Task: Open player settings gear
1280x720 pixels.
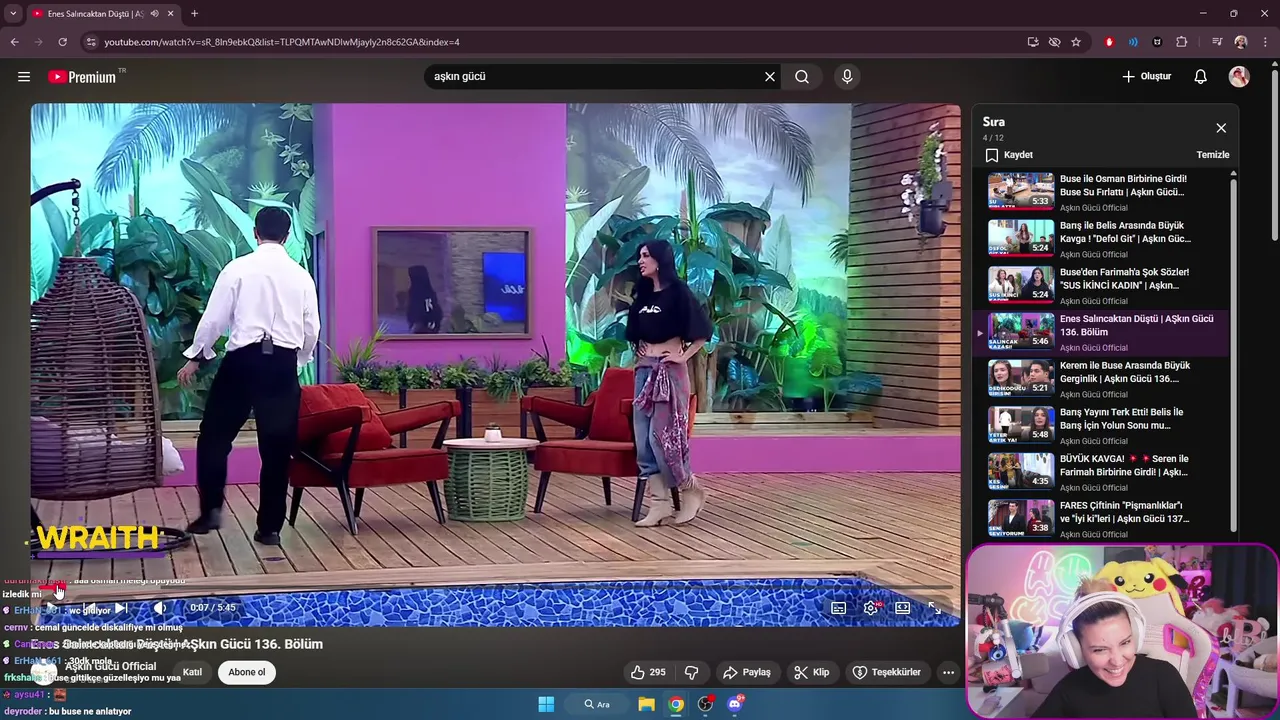Action: (x=871, y=608)
